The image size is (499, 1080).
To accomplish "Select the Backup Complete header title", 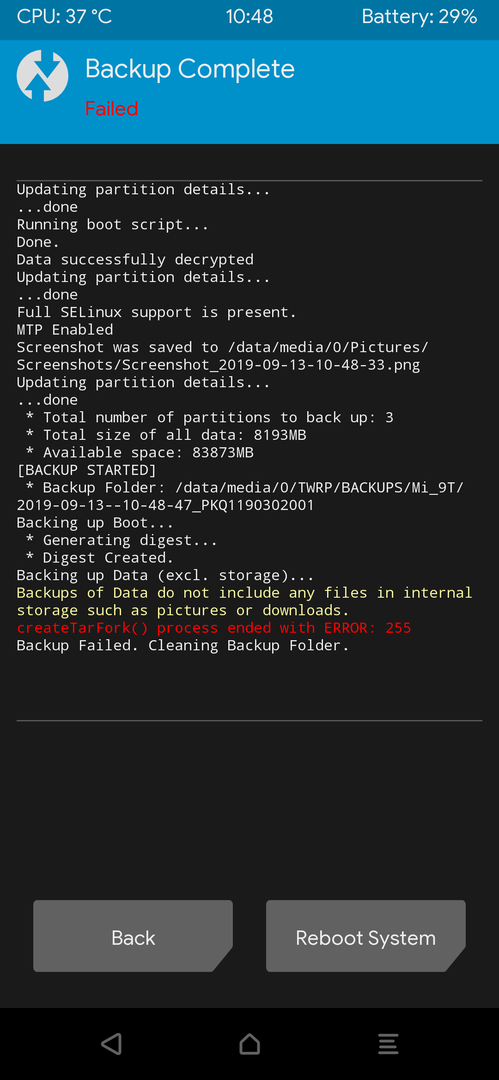I will point(190,69).
